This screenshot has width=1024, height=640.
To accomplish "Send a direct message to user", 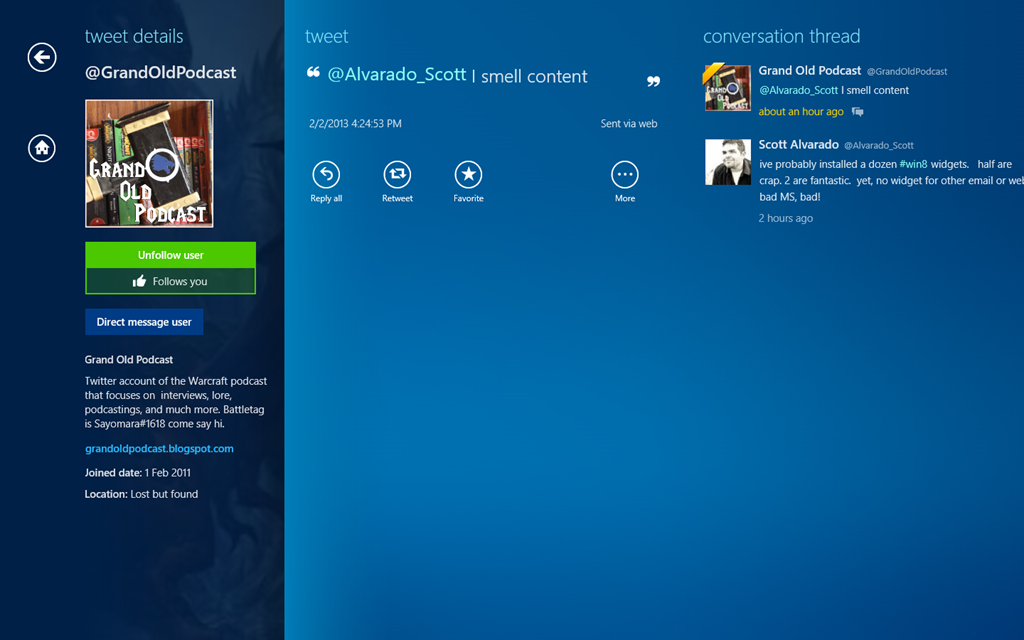I will click(144, 322).
